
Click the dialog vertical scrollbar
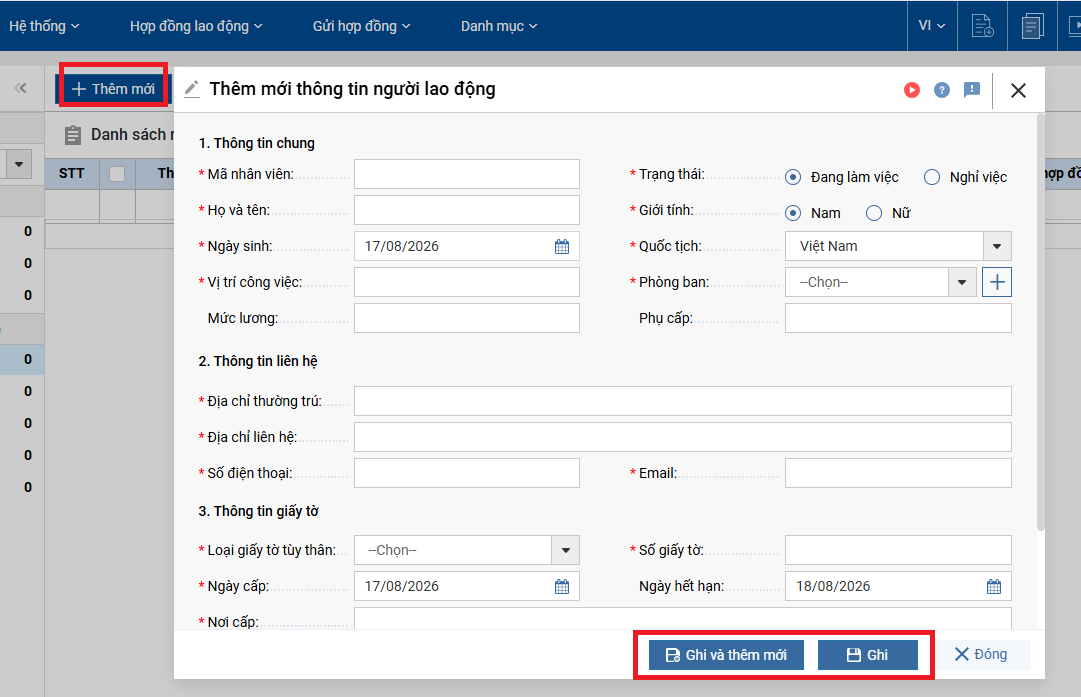coord(1040,323)
